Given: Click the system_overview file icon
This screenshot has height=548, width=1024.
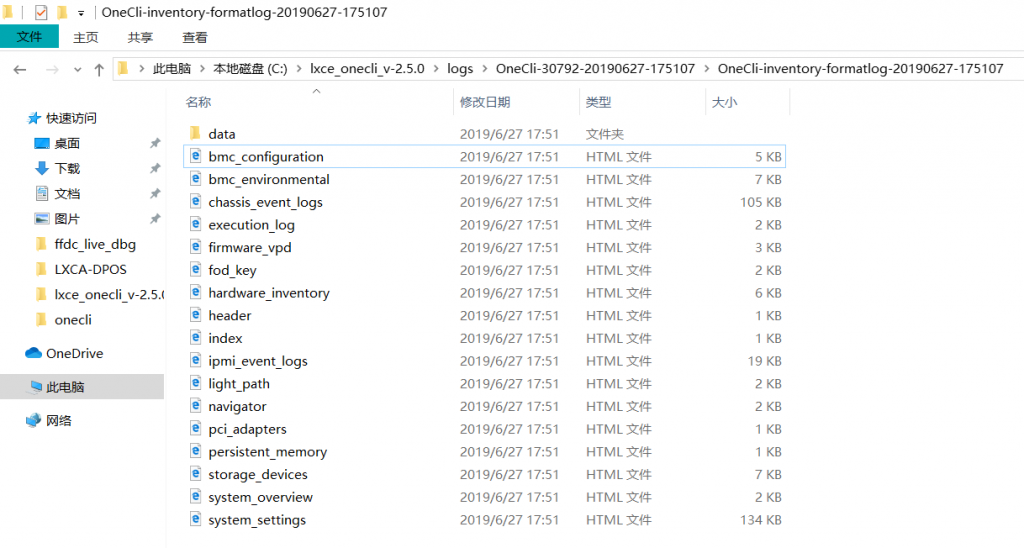Looking at the screenshot, I should [x=195, y=496].
